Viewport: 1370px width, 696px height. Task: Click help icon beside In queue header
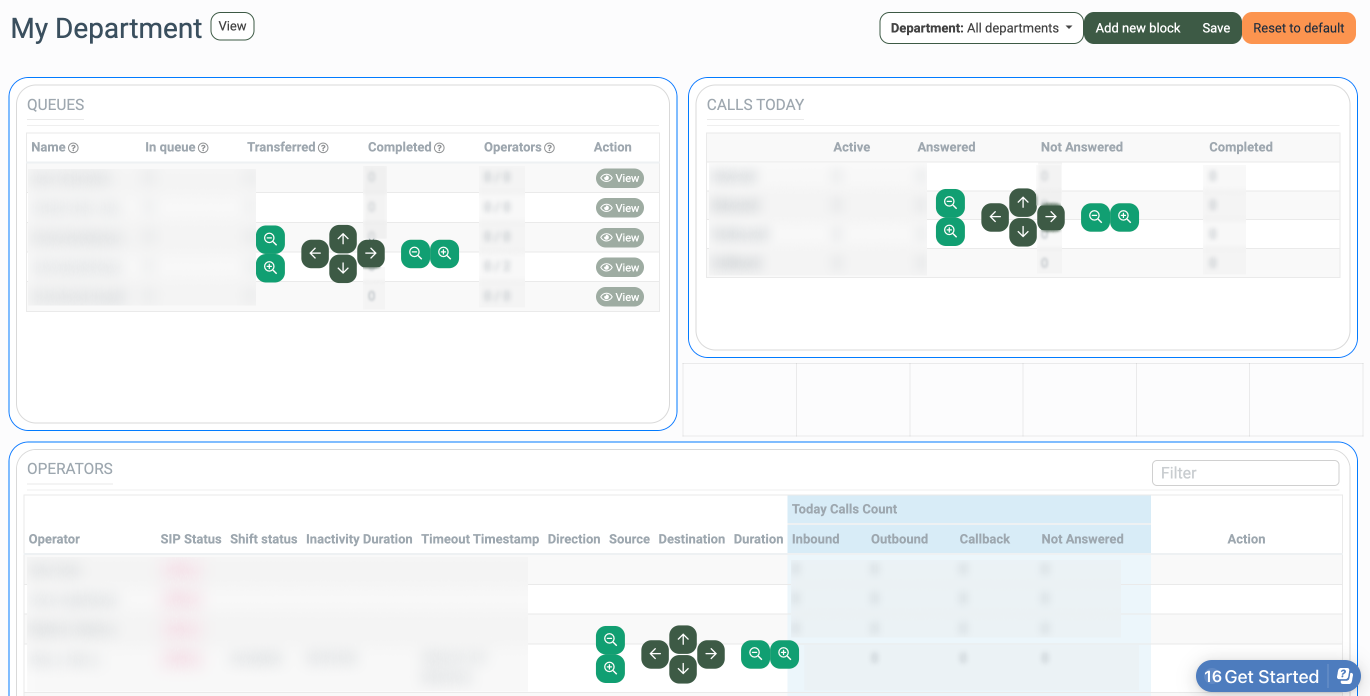coord(203,148)
